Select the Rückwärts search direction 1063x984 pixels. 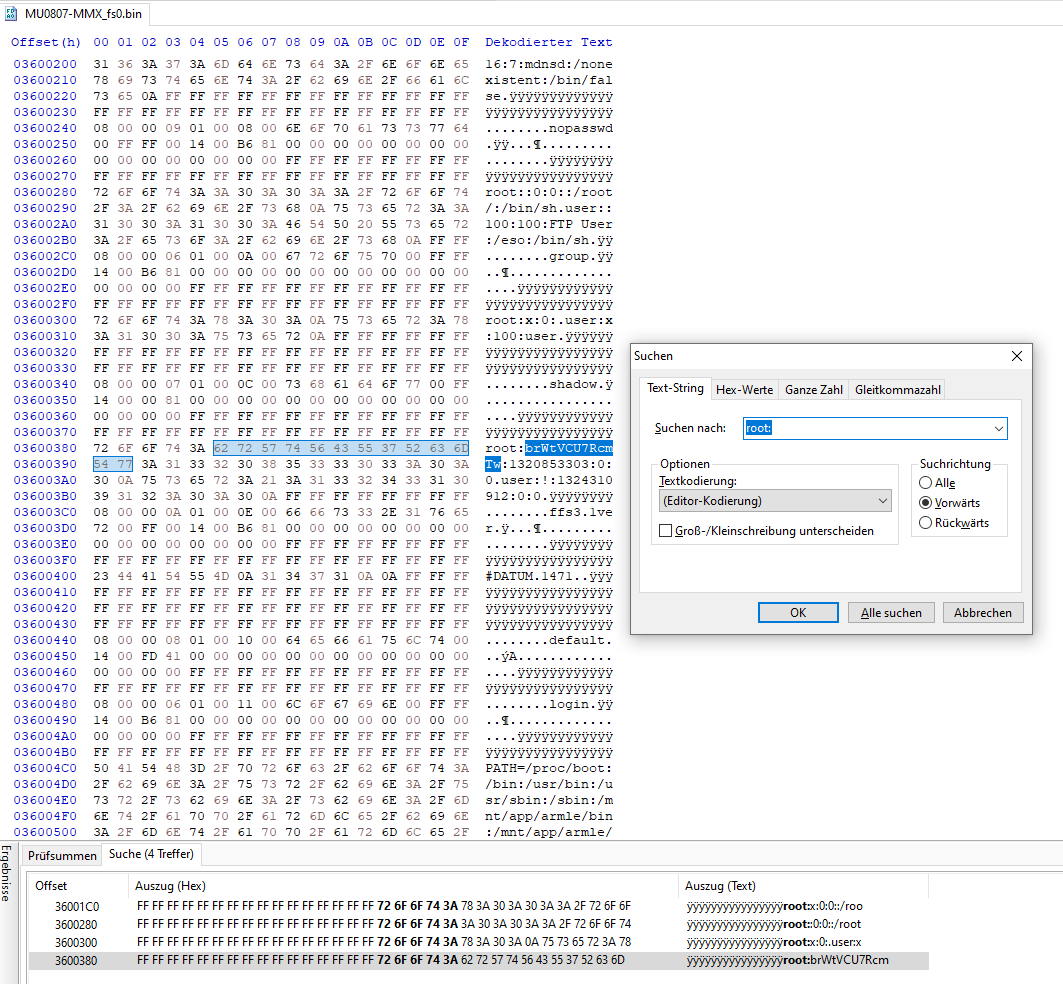click(925, 522)
